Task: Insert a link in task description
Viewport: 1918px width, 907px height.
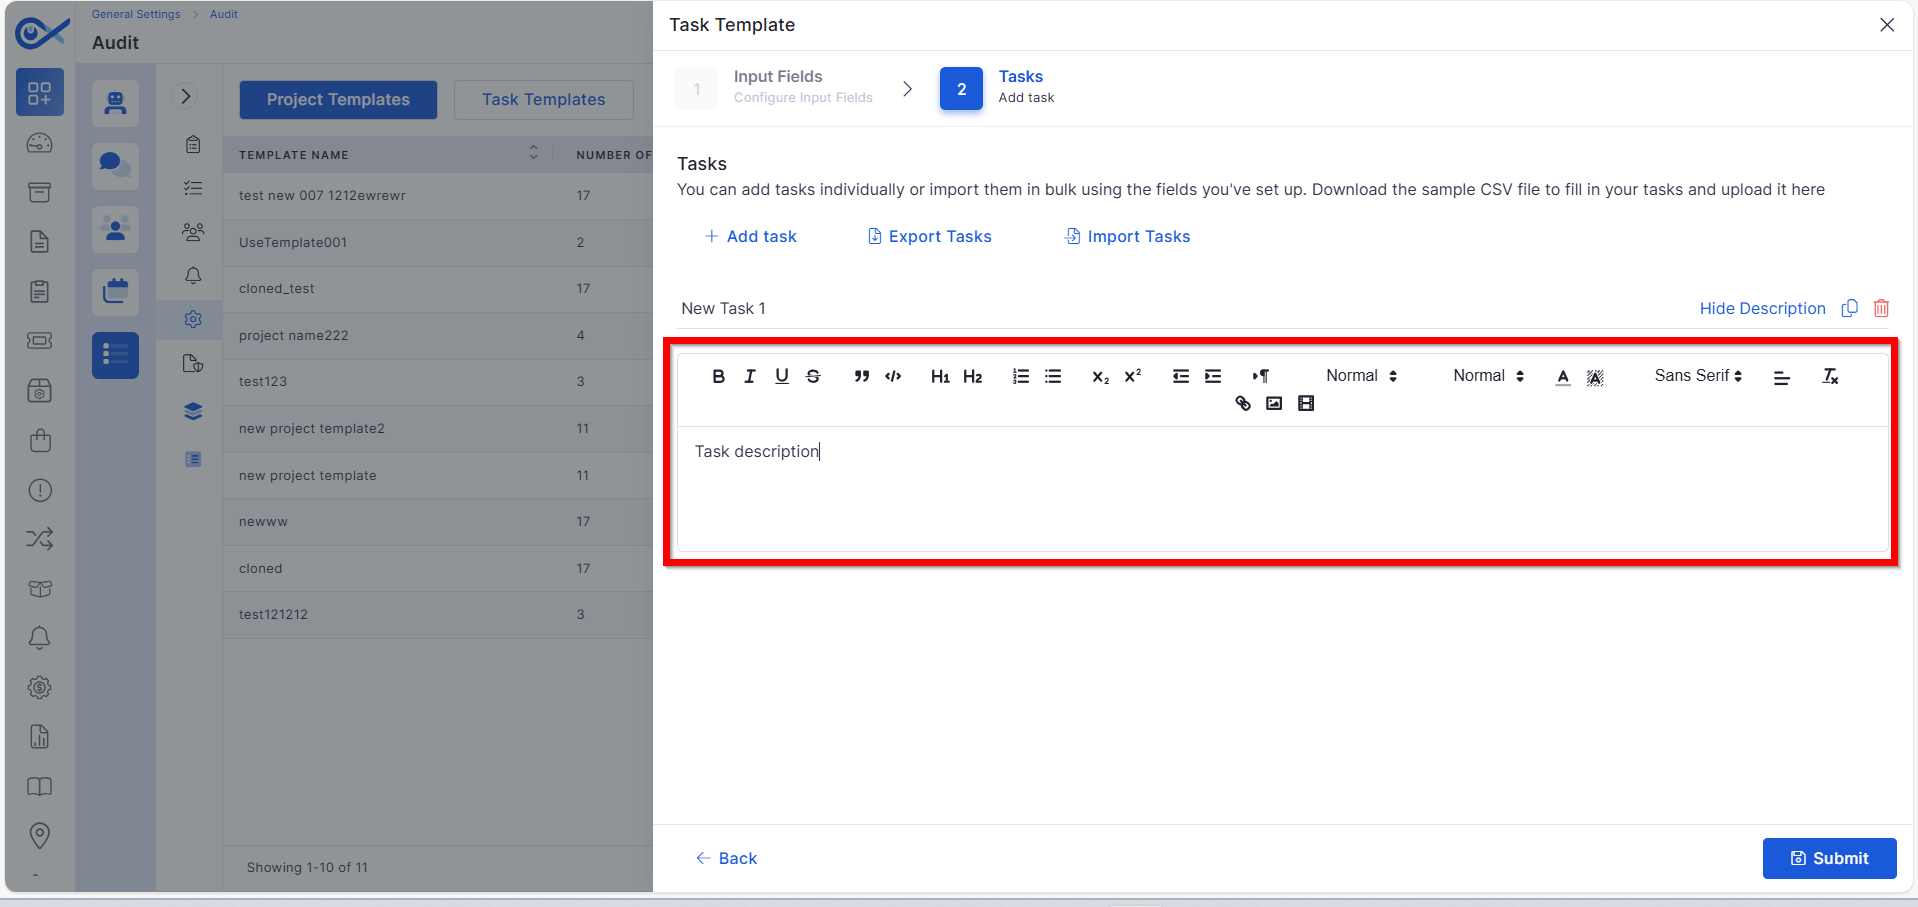Action: (1243, 403)
